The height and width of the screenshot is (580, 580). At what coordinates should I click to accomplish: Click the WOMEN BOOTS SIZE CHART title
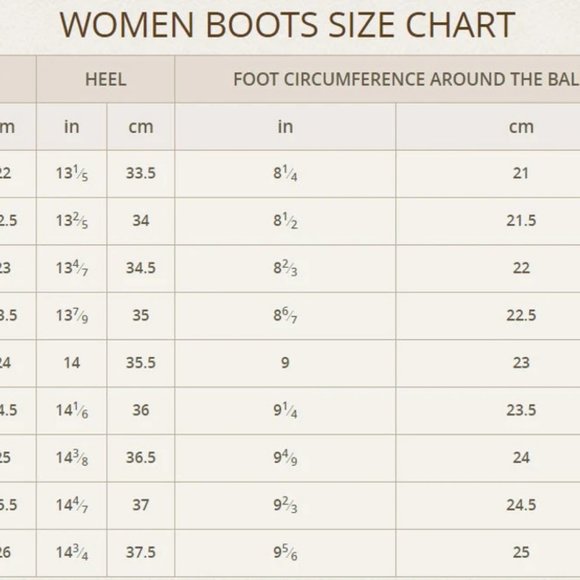(x=287, y=25)
